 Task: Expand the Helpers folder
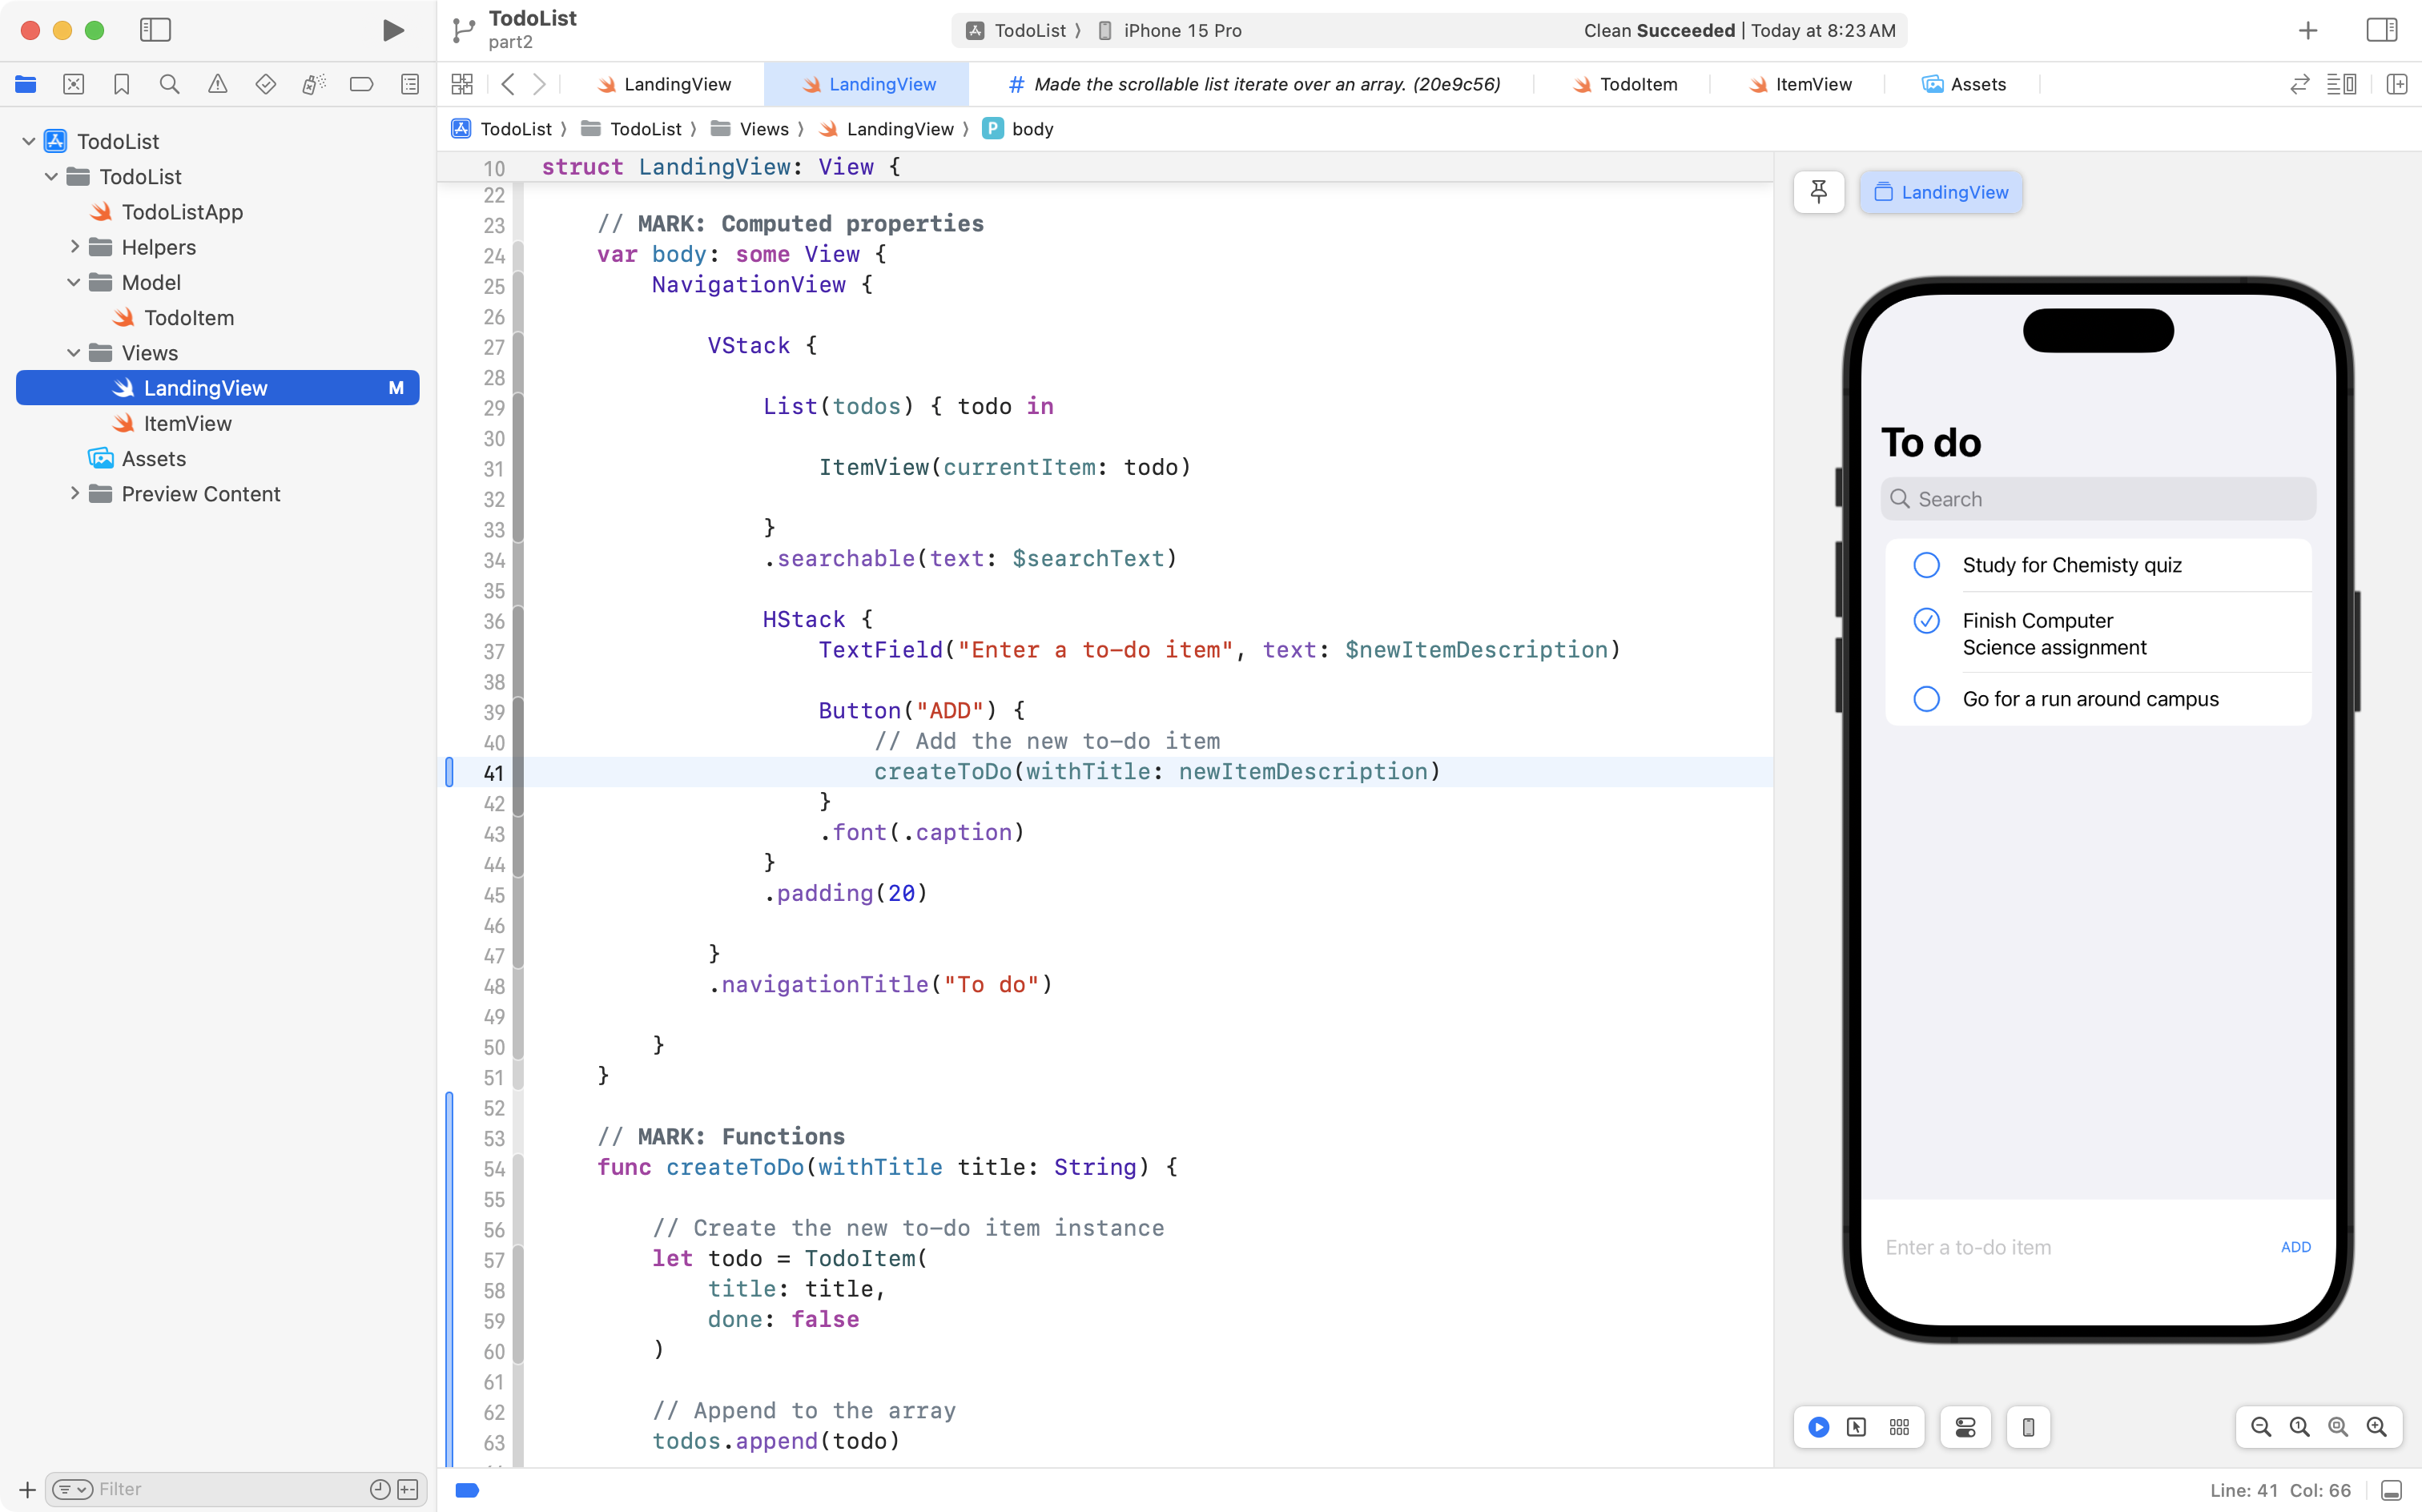pyautogui.click(x=74, y=247)
